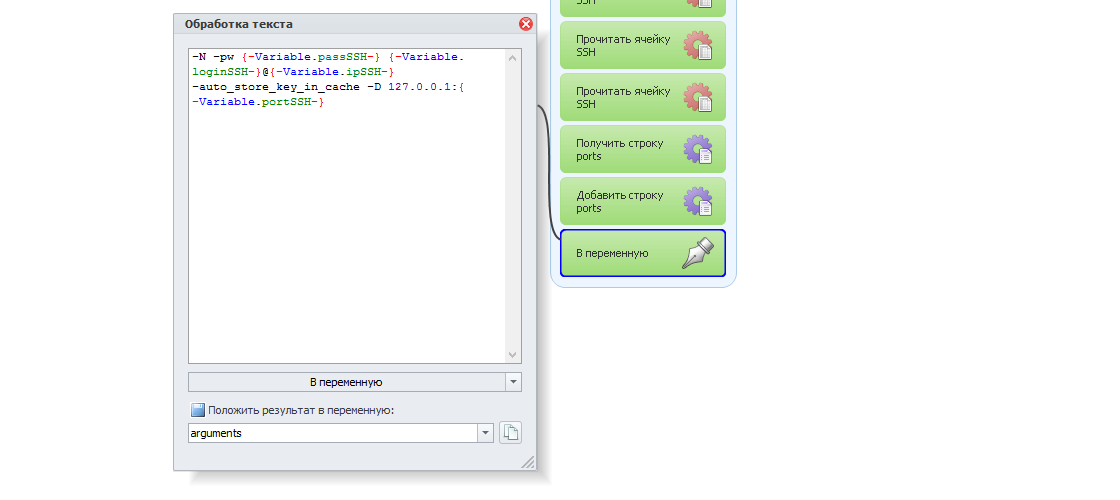
Task: Select the highlighted В переменную action block
Action: [643, 253]
